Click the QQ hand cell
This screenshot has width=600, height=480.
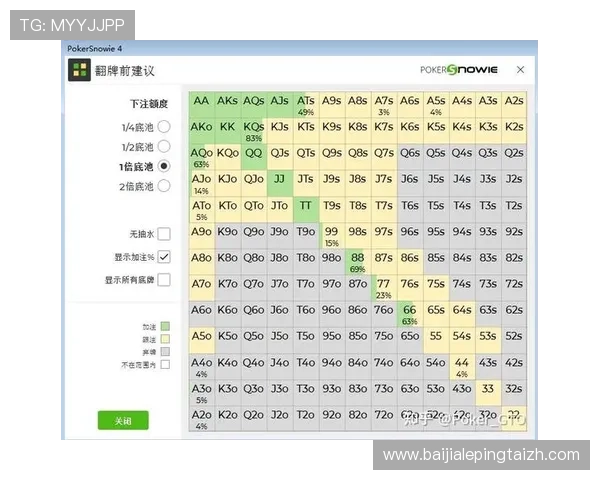tap(254, 157)
